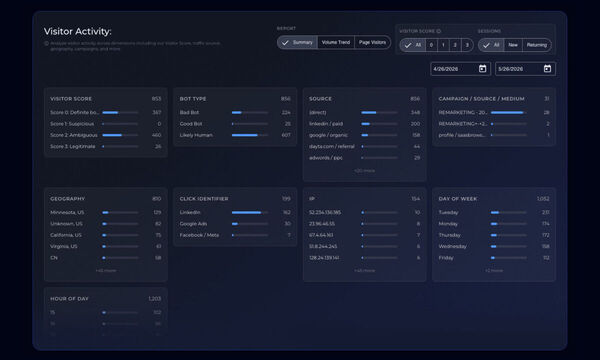The height and width of the screenshot is (360, 600).
Task: Select Friday in Day of Week
Action: pyautogui.click(x=494, y=258)
